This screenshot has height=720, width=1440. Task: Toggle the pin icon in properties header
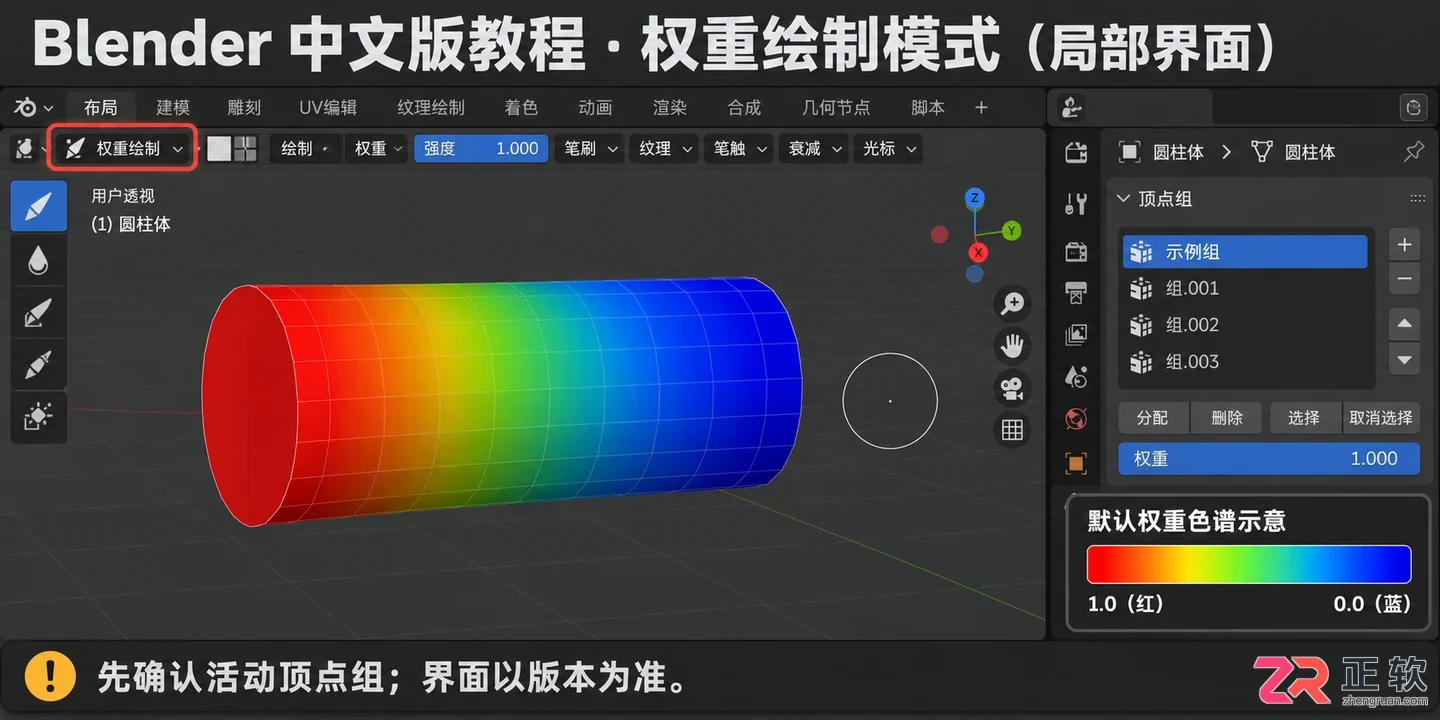click(x=1414, y=152)
